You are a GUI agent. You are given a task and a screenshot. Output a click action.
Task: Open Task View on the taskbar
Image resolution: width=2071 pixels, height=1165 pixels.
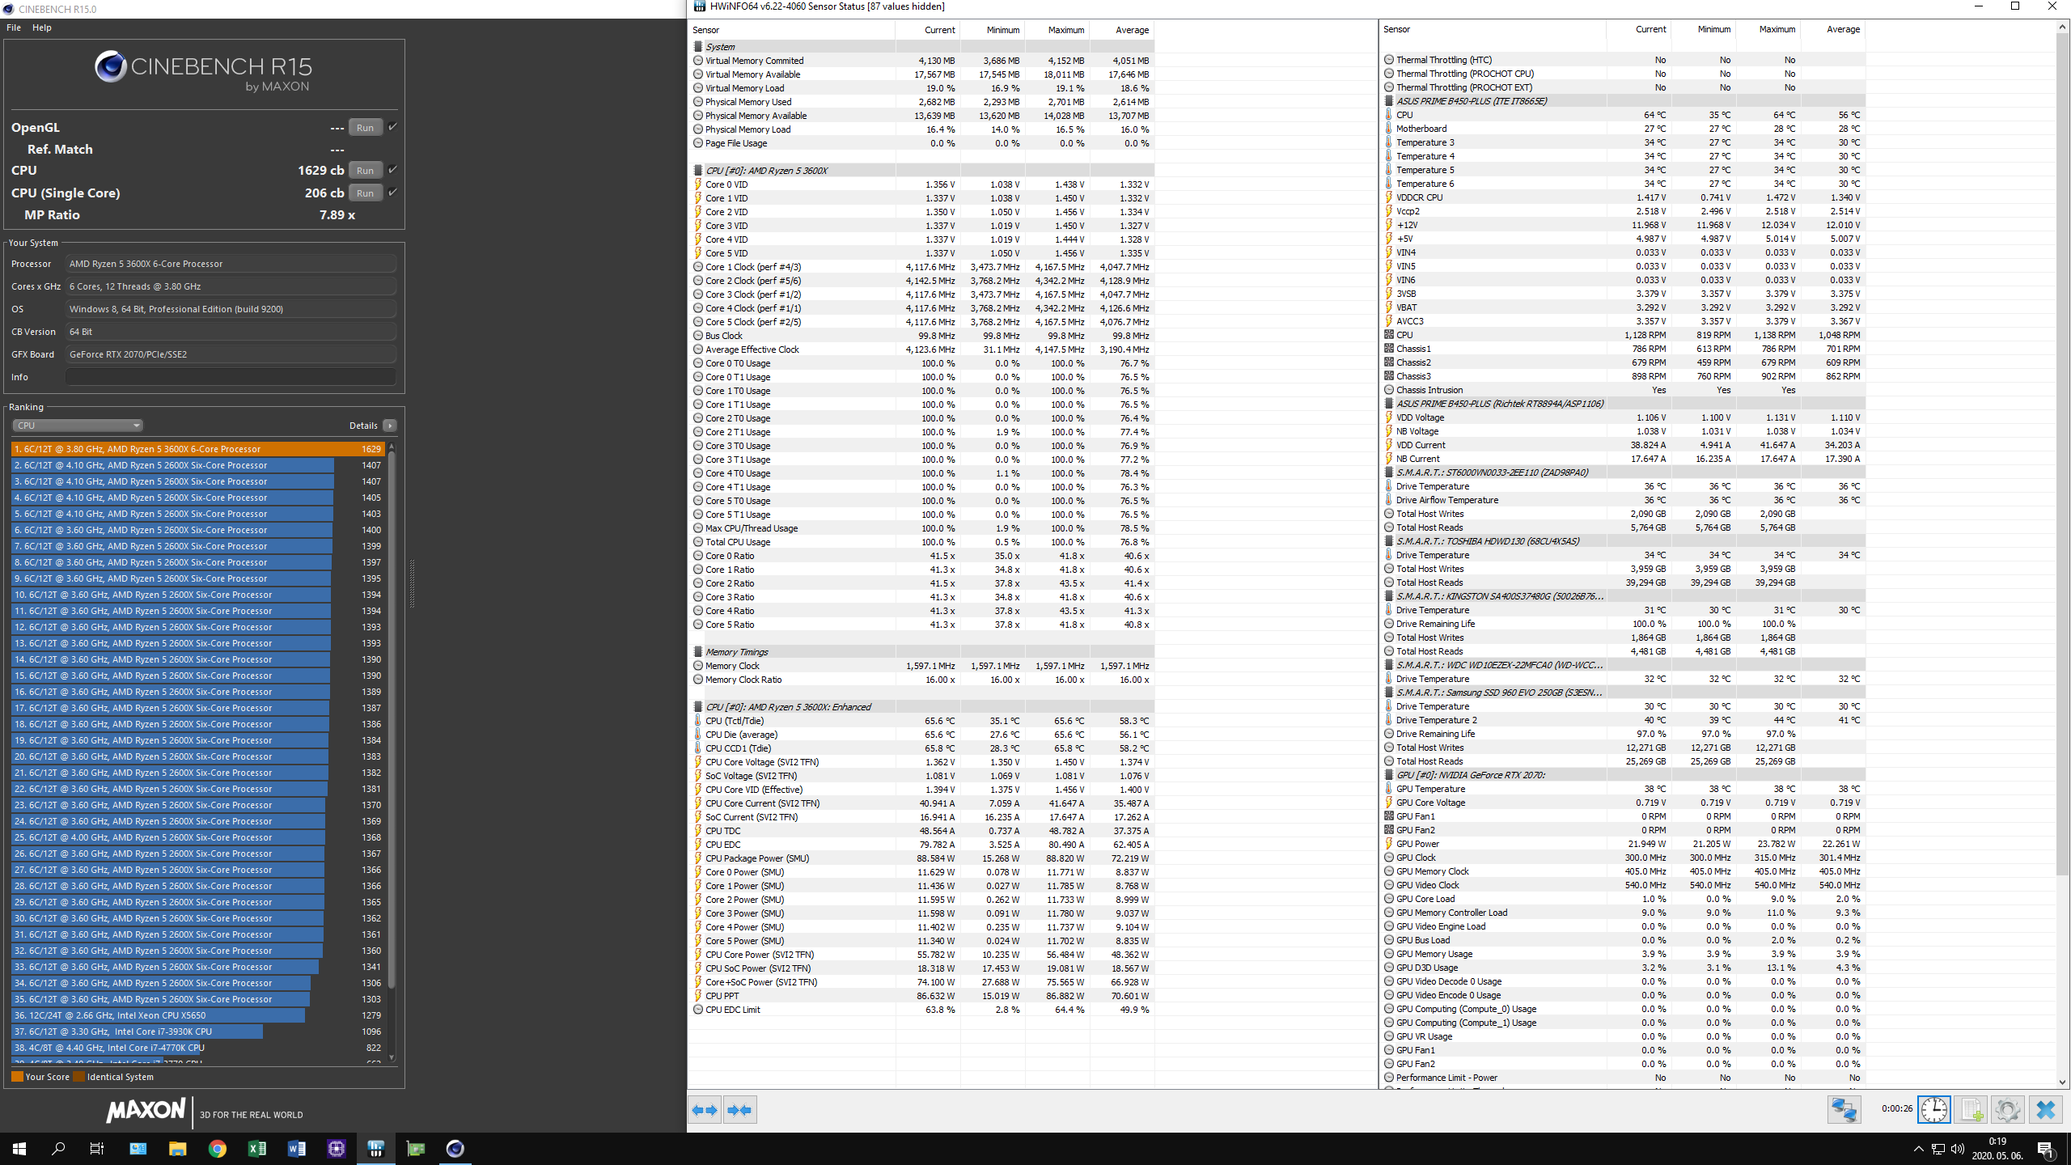click(97, 1149)
